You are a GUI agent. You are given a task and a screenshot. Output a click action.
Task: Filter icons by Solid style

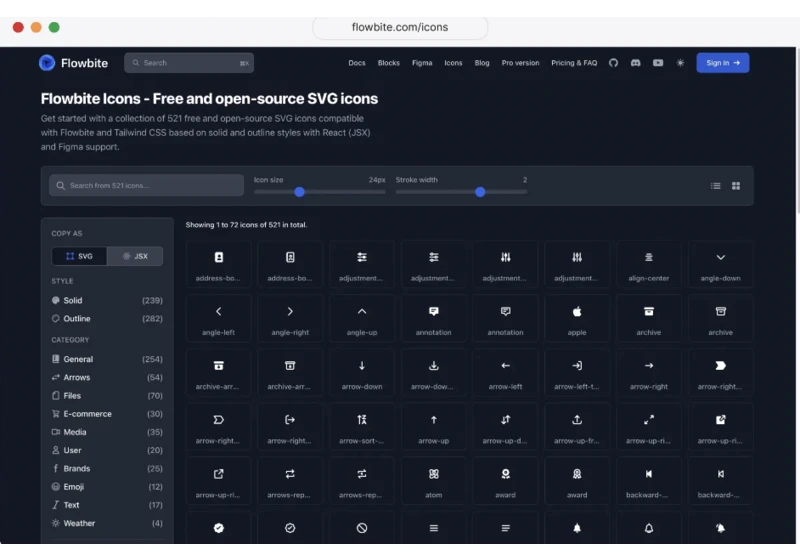(107, 300)
